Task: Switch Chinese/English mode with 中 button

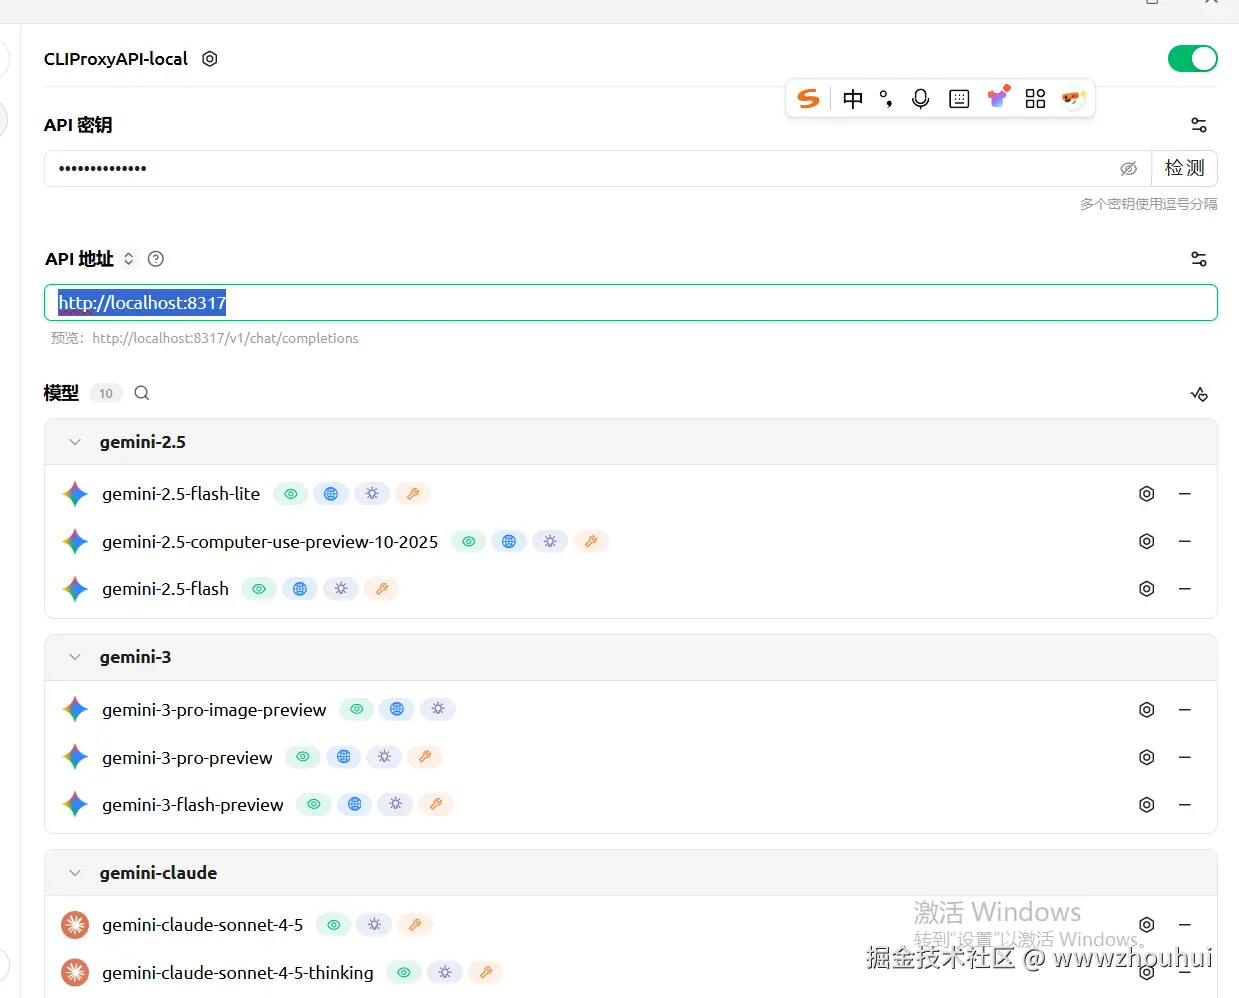Action: 853,98
